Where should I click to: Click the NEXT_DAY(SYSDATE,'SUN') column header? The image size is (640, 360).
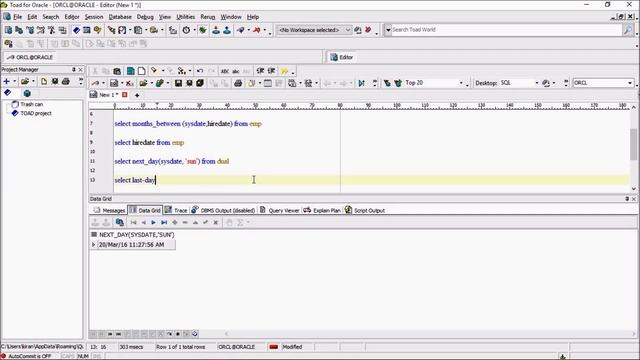pos(137,235)
